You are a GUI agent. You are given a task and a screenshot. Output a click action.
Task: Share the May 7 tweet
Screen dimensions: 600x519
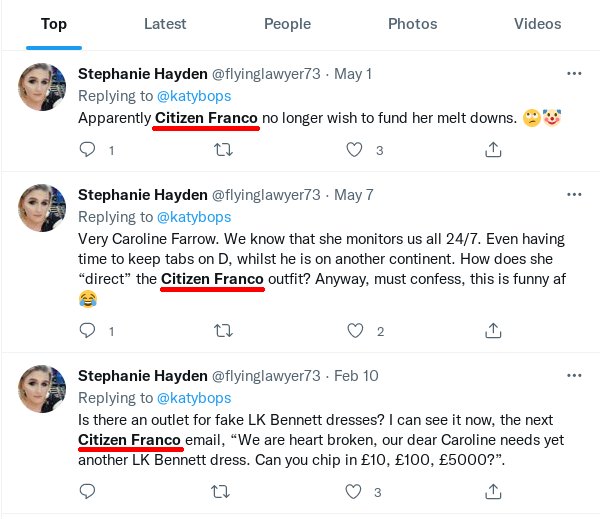point(492,331)
